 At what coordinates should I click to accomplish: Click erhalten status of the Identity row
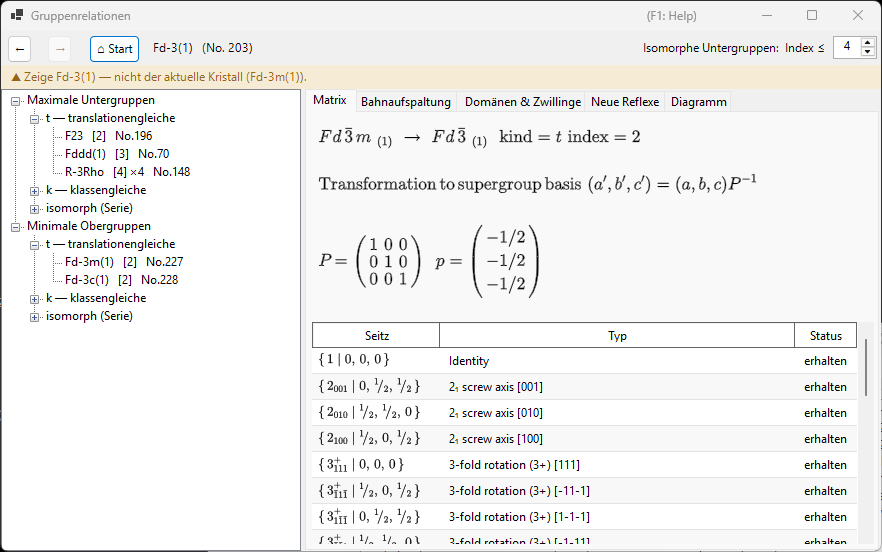coord(825,361)
